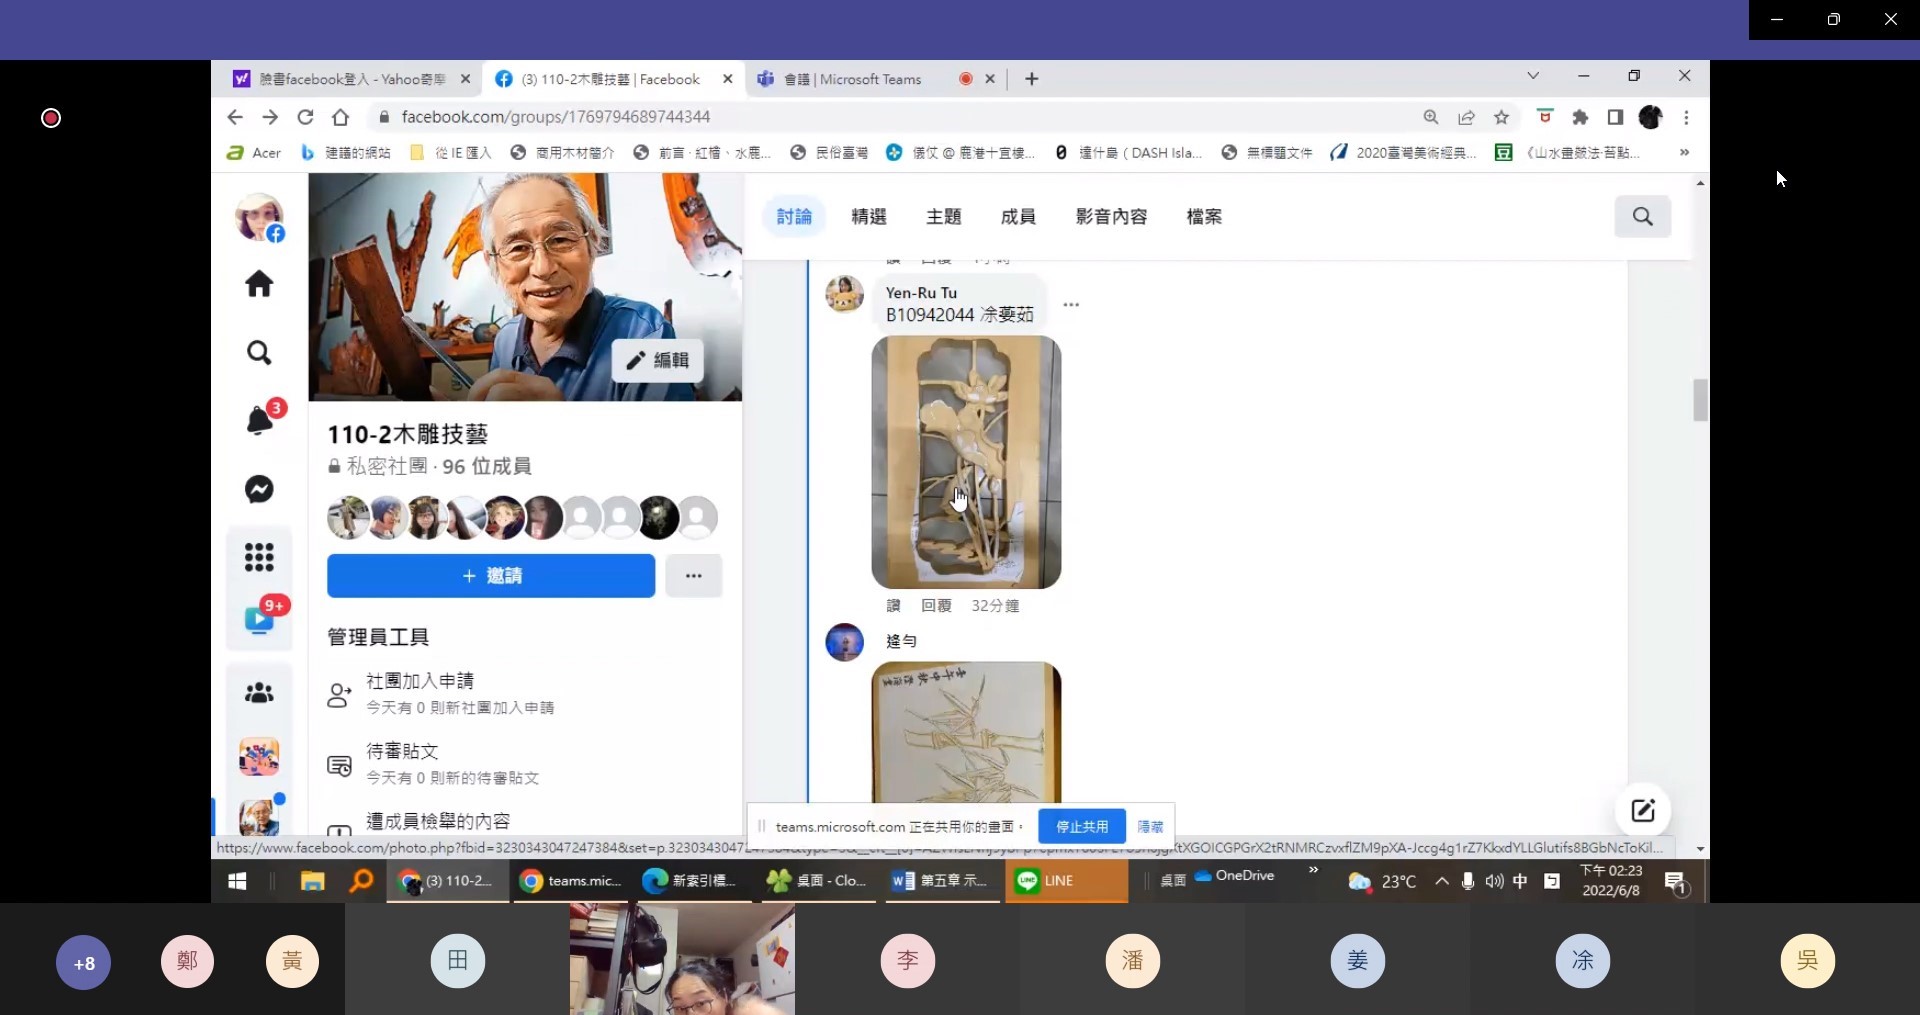Expand the browser tab search chevron
This screenshot has height=1015, width=1920.
1532,77
